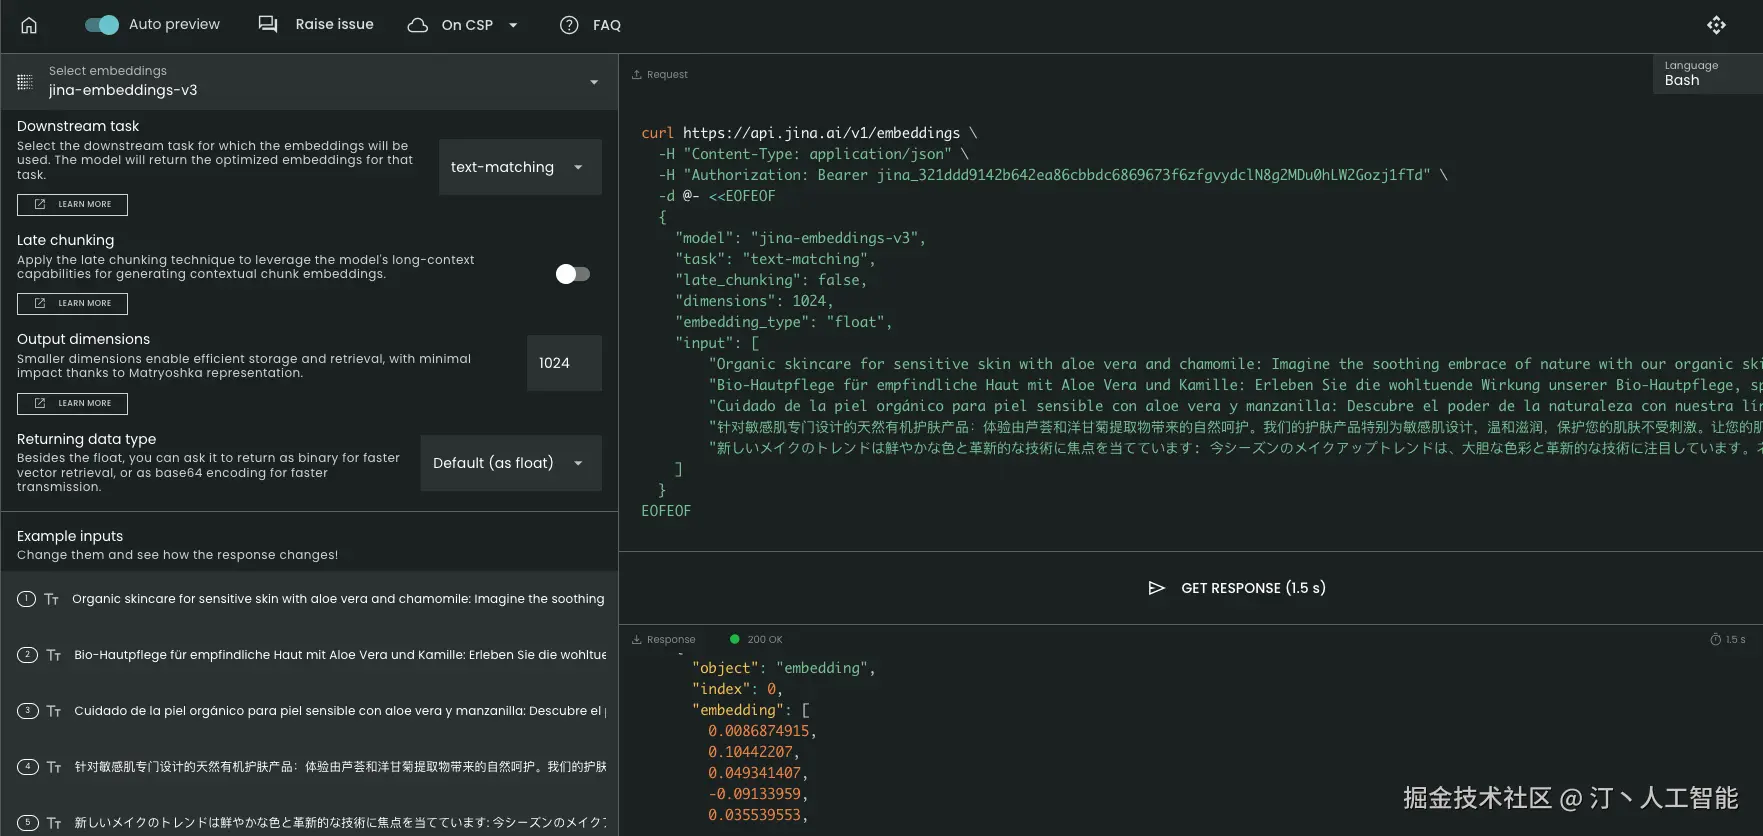Enable the Late chunking toggle
The width and height of the screenshot is (1763, 836).
tap(572, 274)
